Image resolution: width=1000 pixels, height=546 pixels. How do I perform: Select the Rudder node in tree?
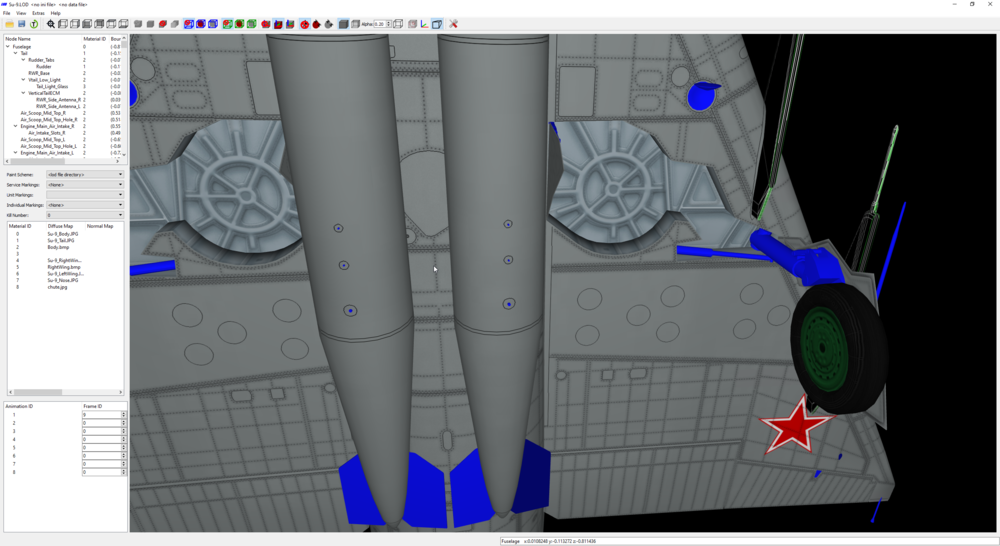43,66
